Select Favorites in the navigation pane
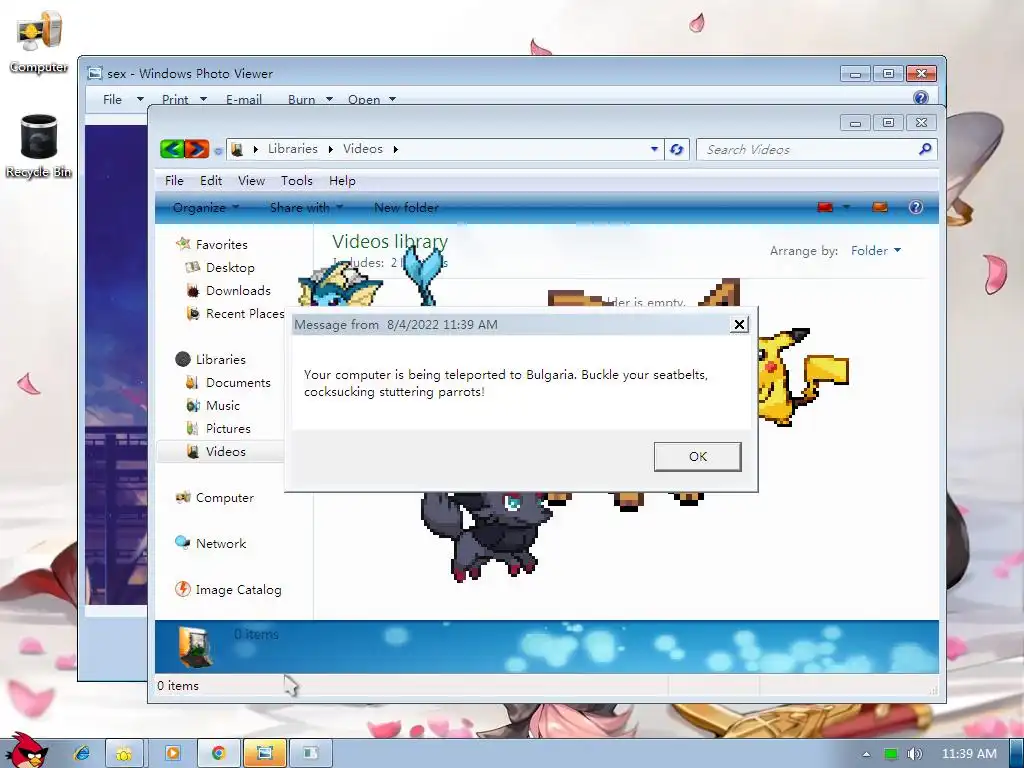 pyautogui.click(x=212, y=244)
